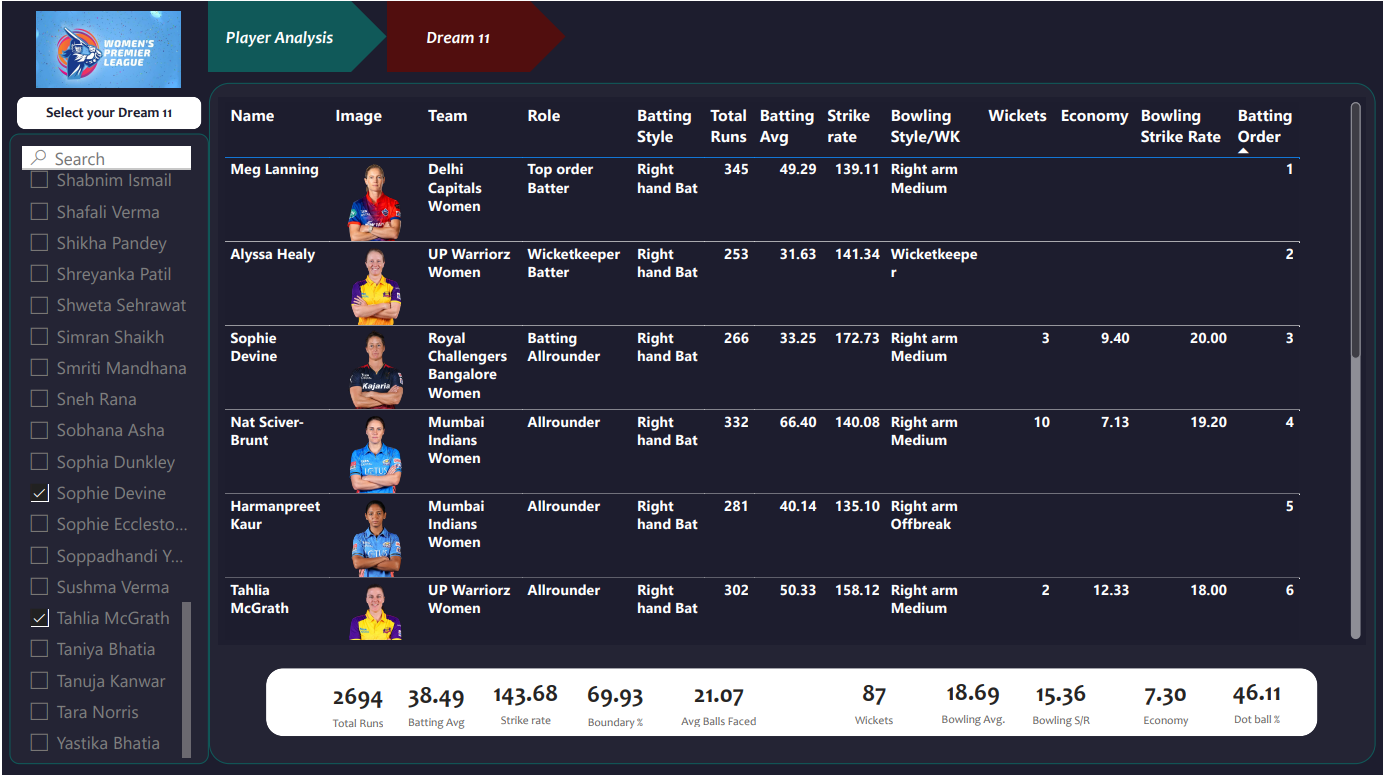Click Sophie Devine's player photo
This screenshot has width=1385, height=775.
375,370
